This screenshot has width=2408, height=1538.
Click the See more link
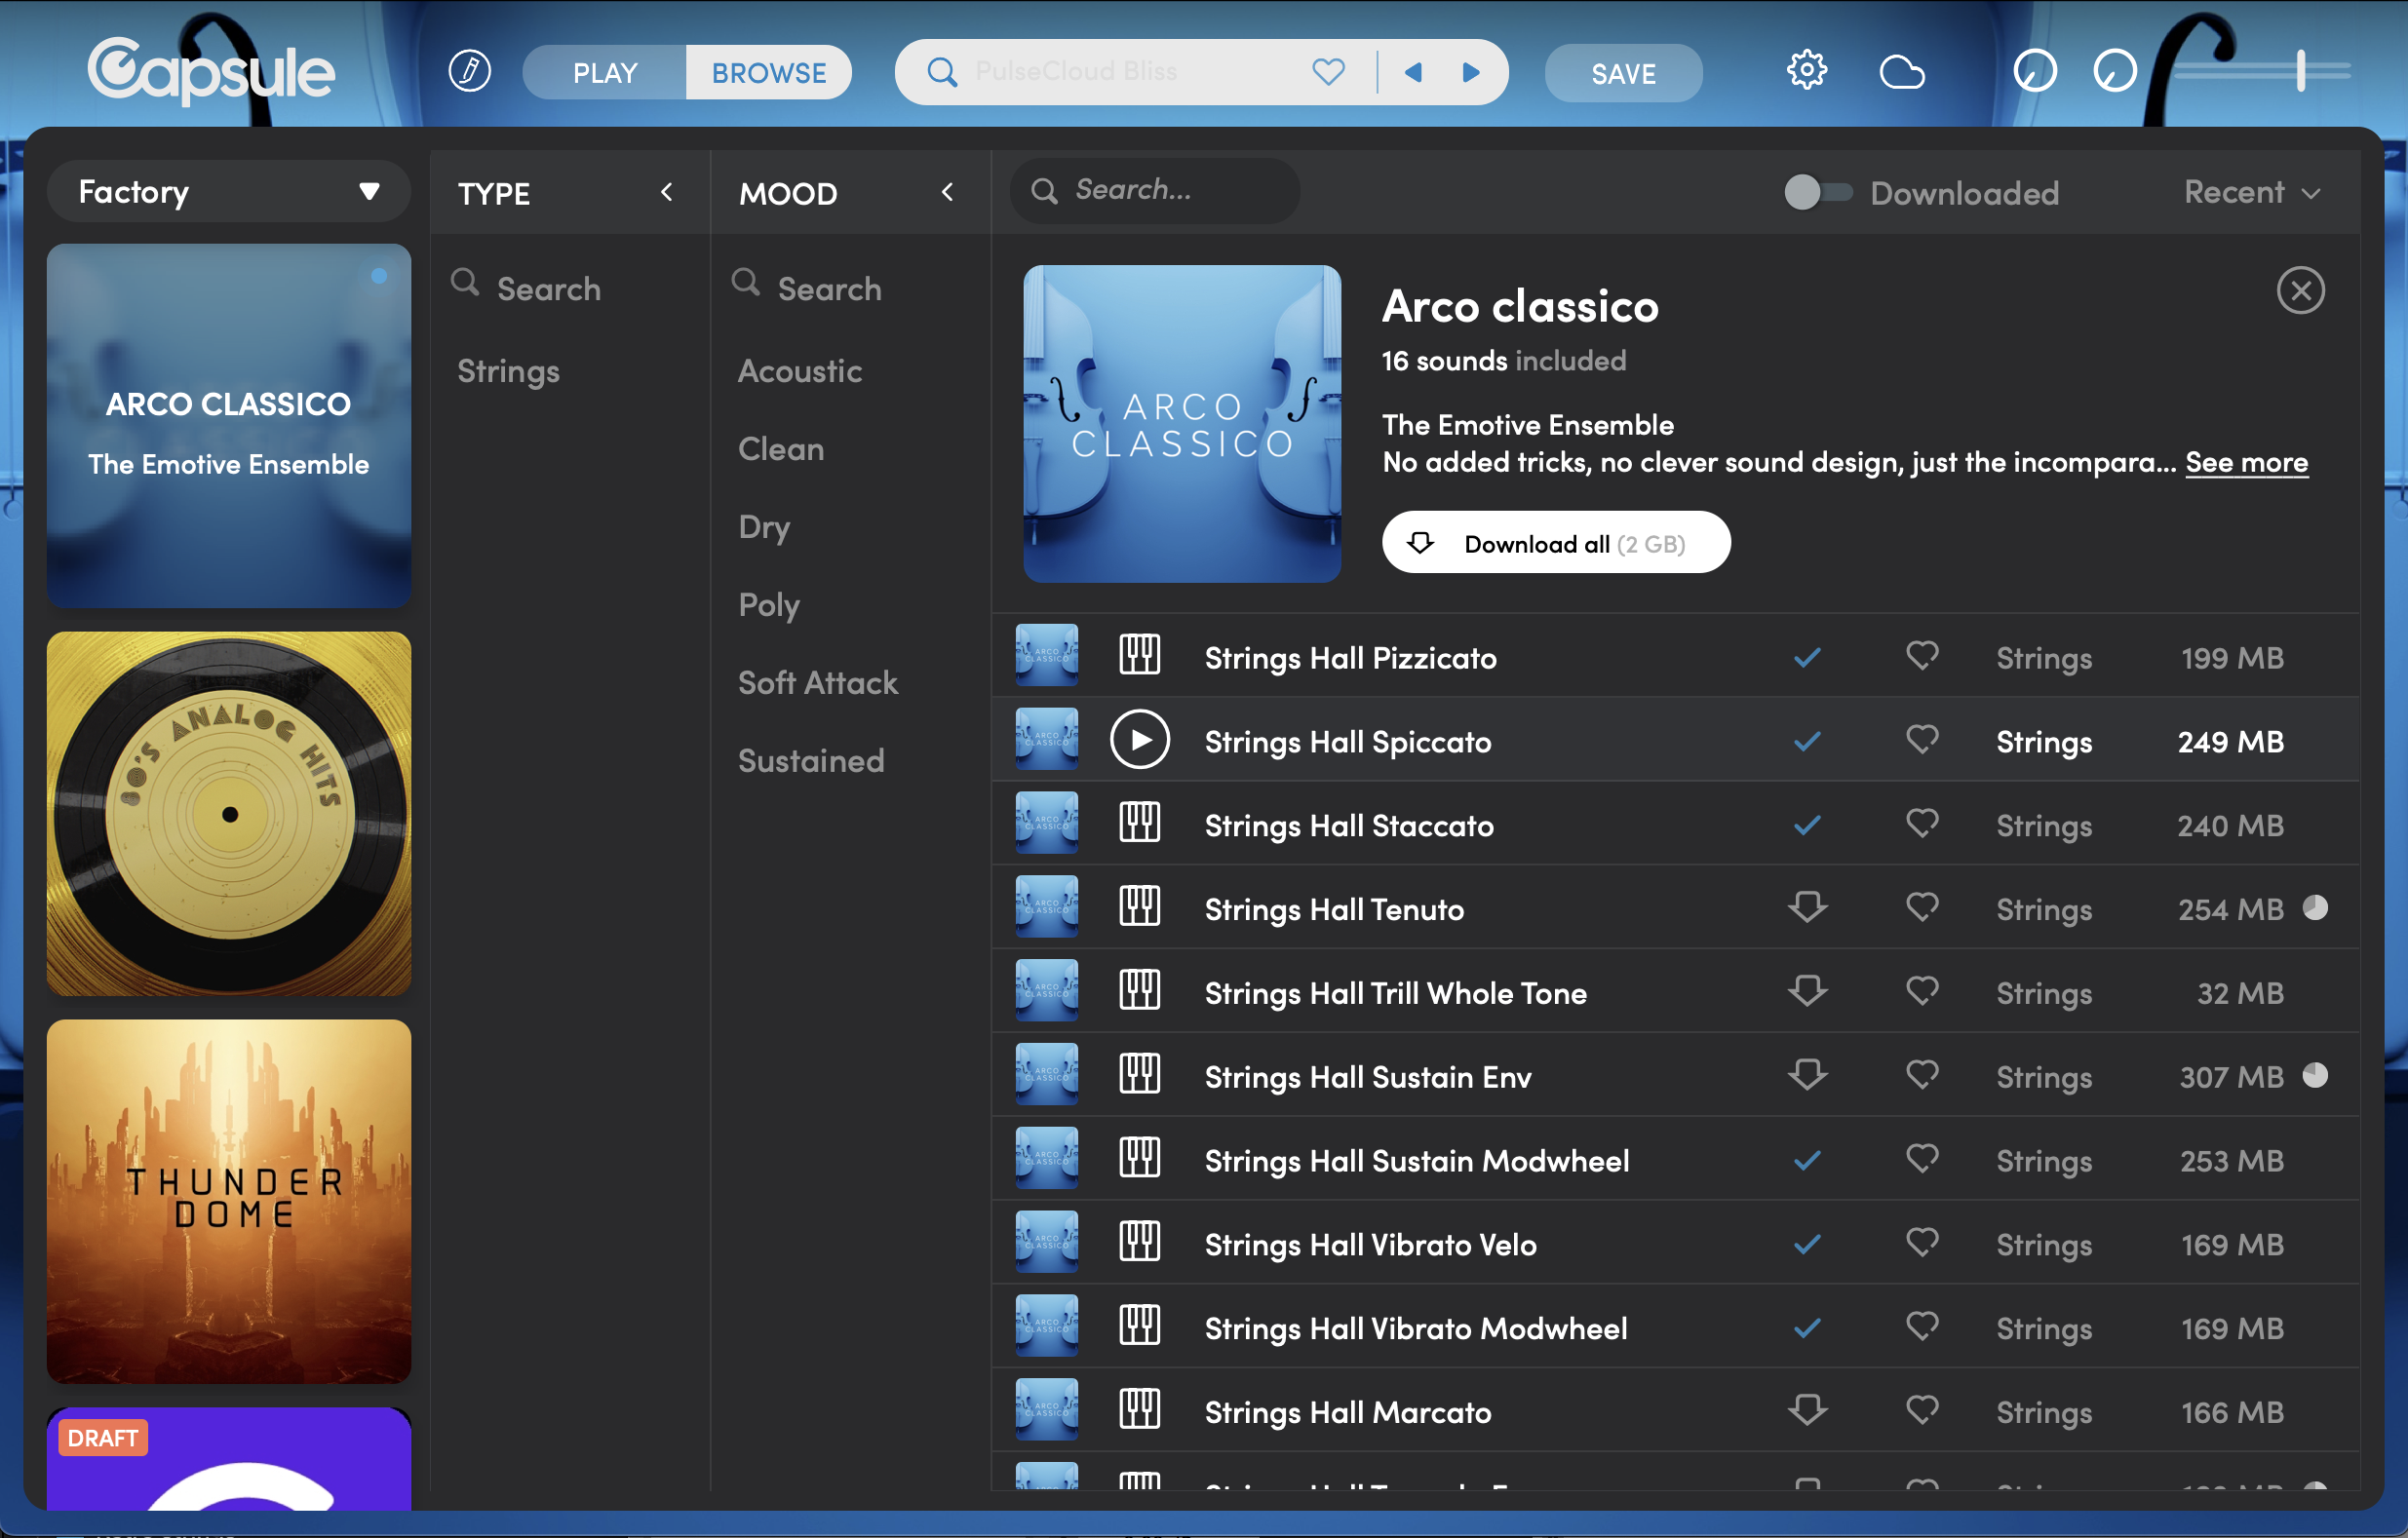tap(2246, 462)
